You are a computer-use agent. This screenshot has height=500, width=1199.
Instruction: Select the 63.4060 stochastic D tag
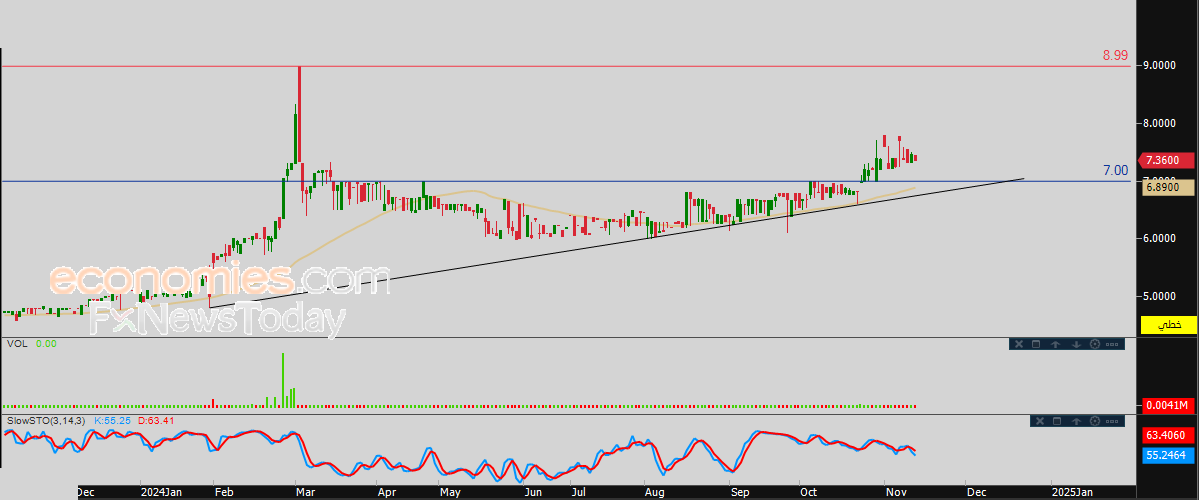coord(1168,436)
